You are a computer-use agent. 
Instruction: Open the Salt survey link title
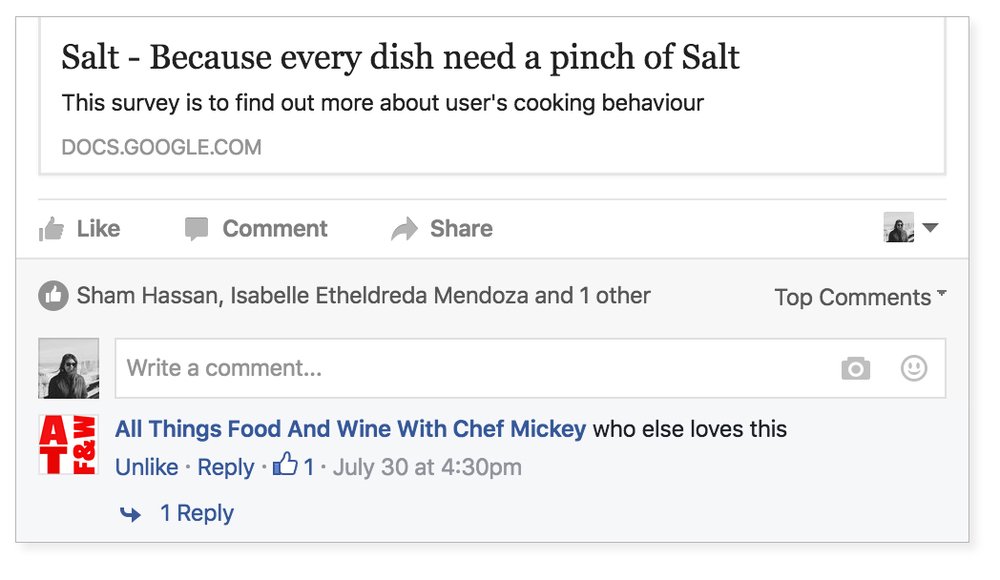(401, 57)
